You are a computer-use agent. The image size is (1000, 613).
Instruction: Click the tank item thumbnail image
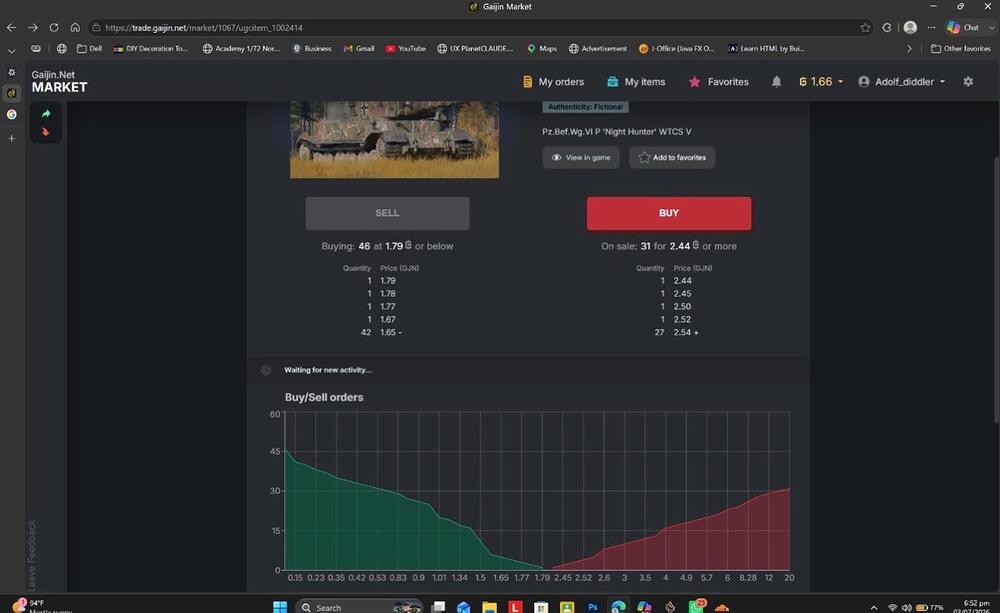pyautogui.click(x=394, y=139)
